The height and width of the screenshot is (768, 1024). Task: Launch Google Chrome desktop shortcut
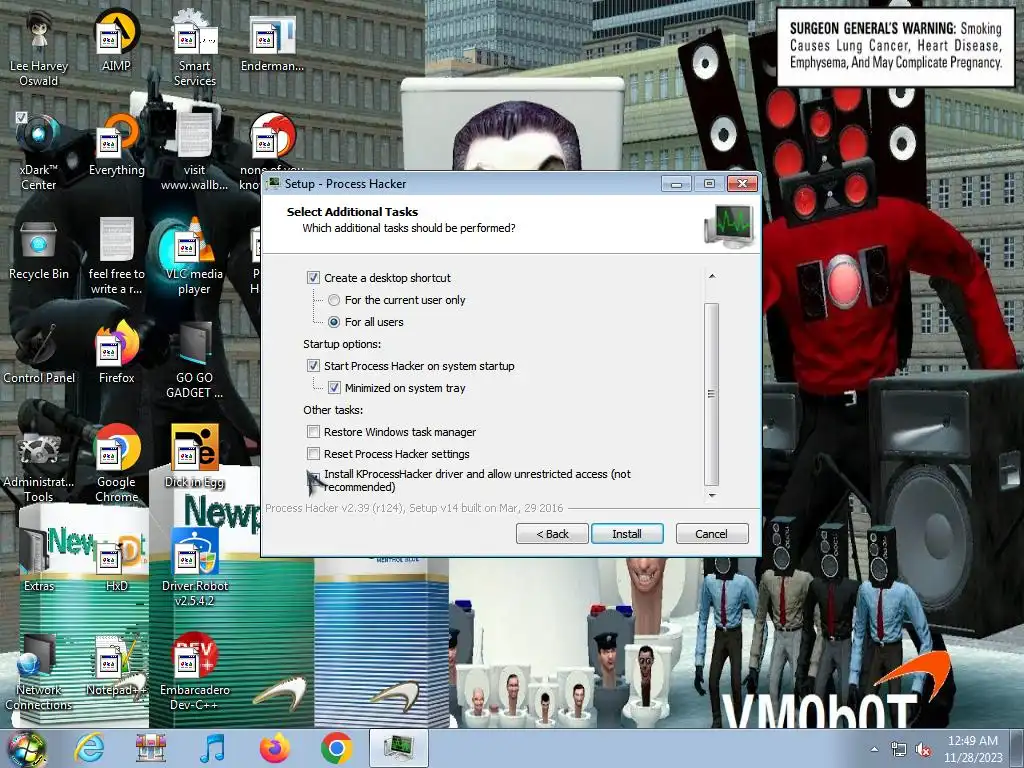tap(116, 464)
